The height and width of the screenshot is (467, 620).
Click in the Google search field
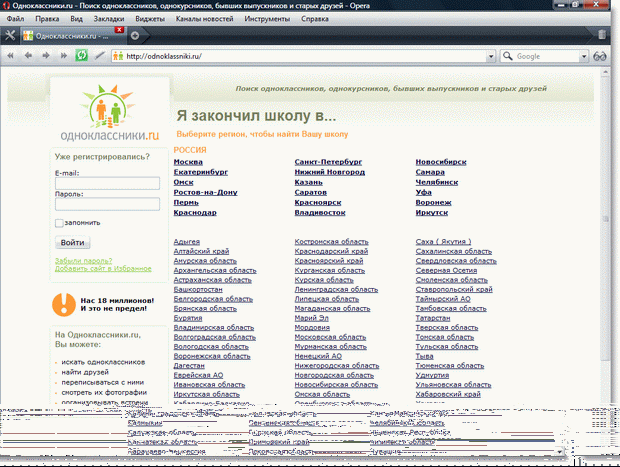(546, 56)
